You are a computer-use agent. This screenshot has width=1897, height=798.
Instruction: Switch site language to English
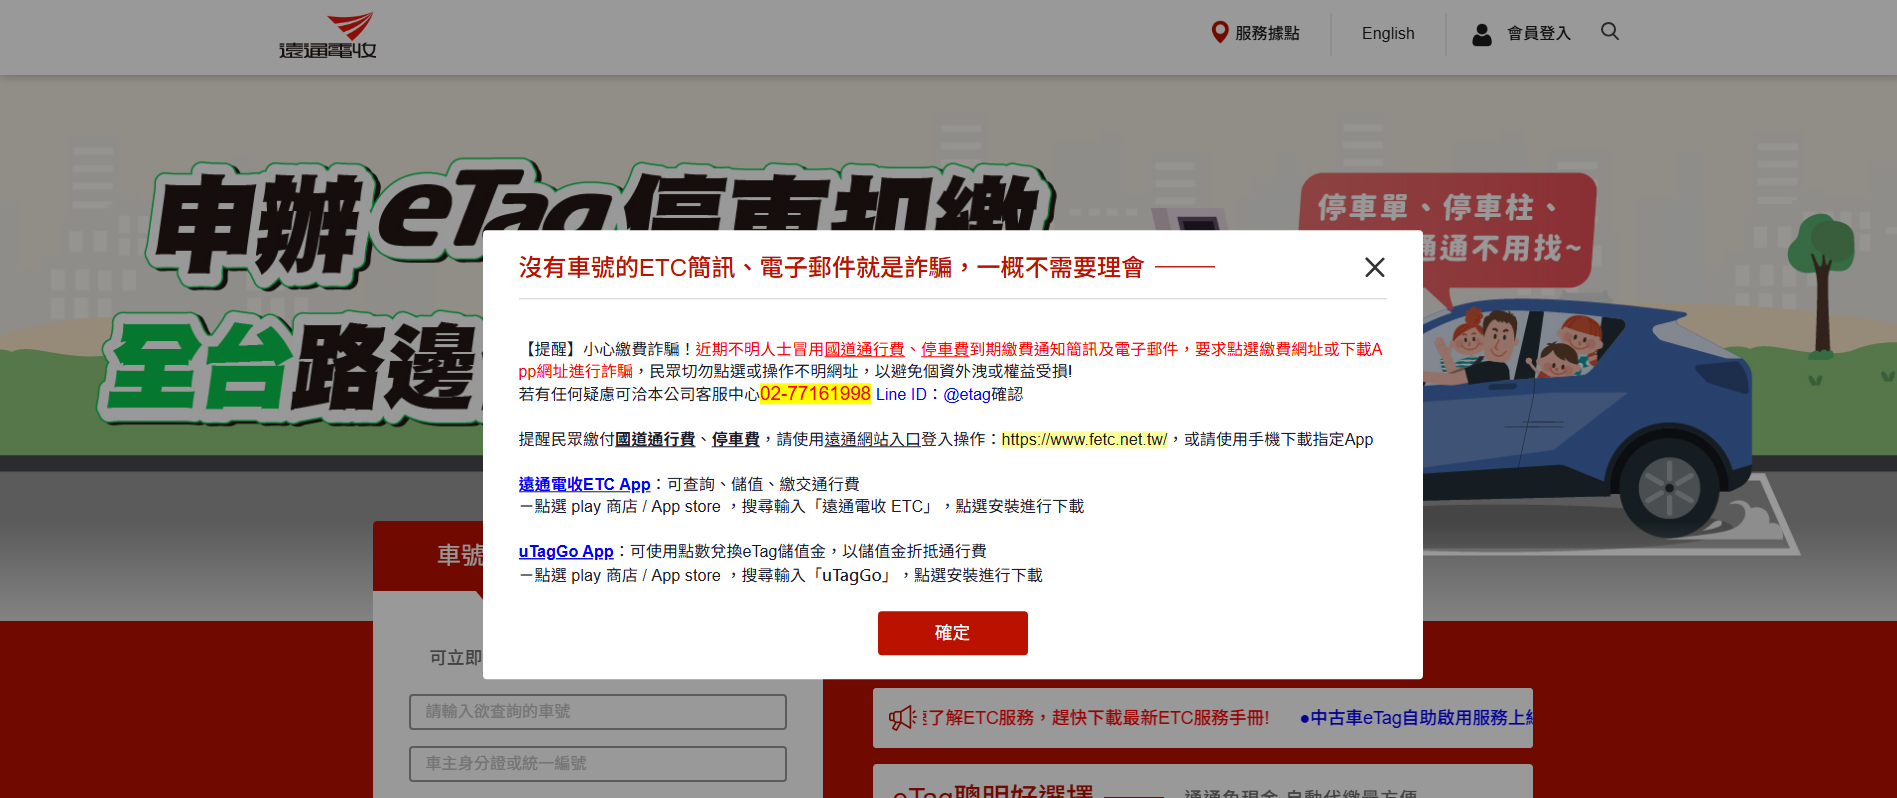(x=1387, y=33)
